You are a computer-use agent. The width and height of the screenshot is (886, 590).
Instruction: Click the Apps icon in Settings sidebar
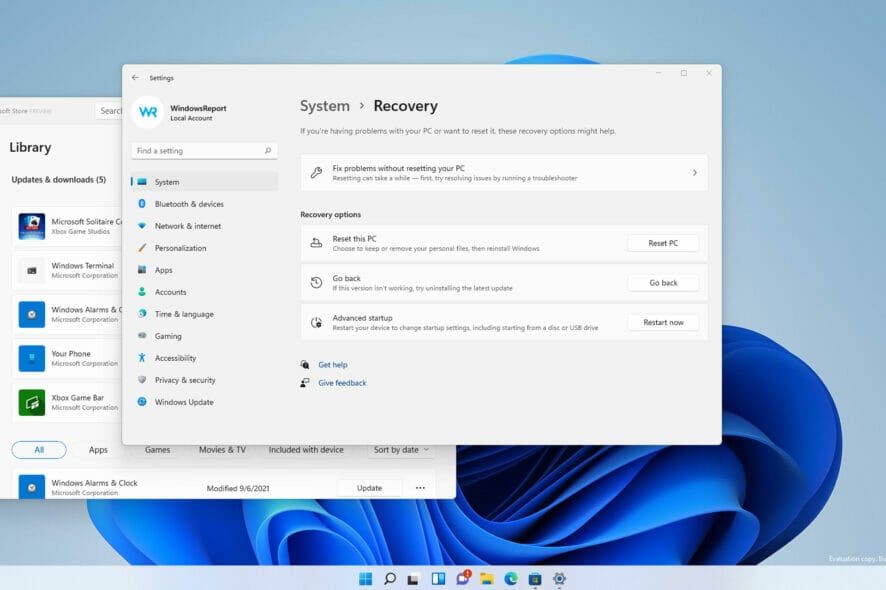pos(142,270)
